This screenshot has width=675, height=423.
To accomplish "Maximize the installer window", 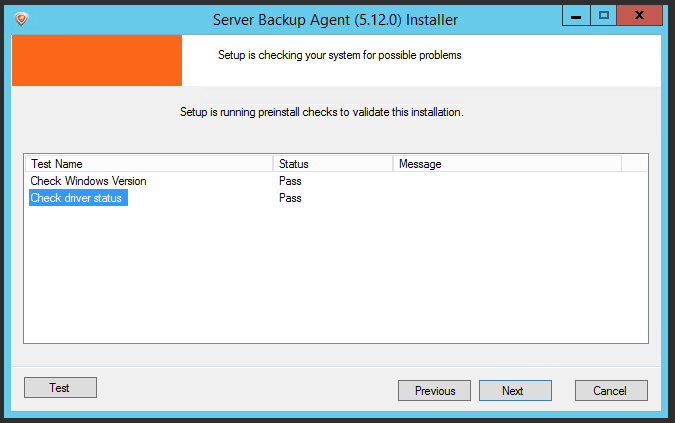I will (x=604, y=16).
